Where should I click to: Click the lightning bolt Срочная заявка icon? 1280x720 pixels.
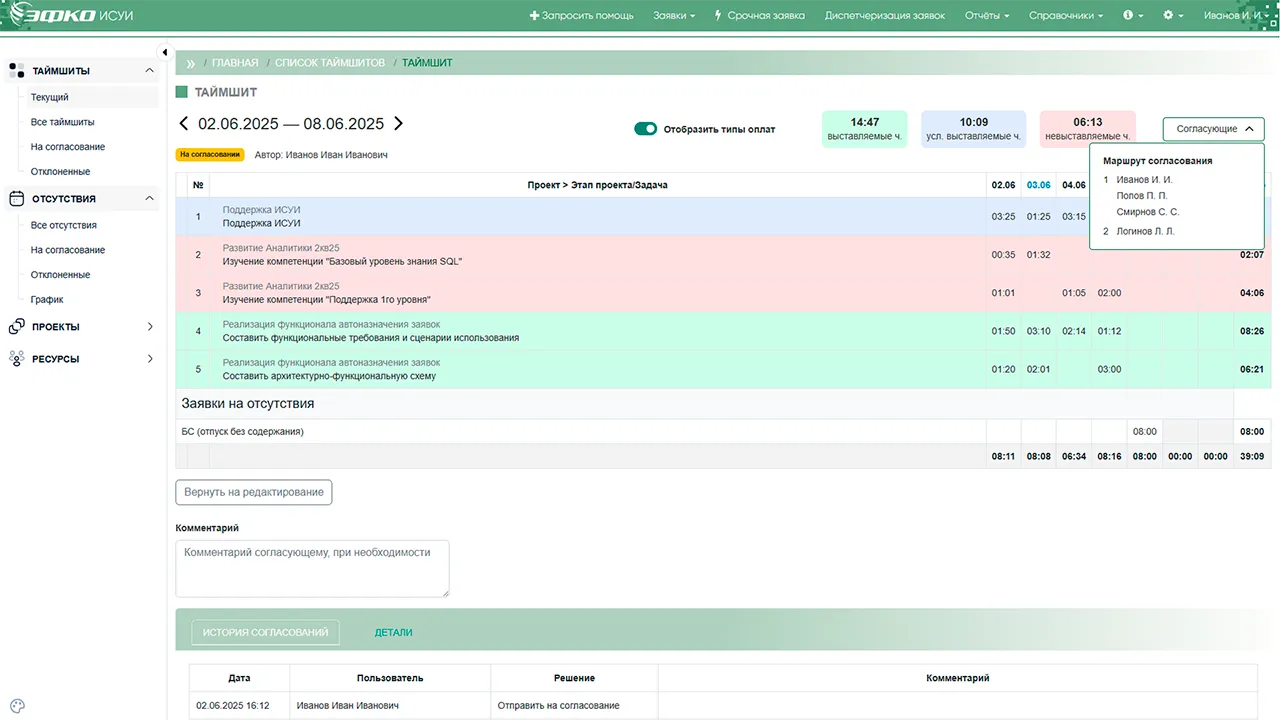718,16
